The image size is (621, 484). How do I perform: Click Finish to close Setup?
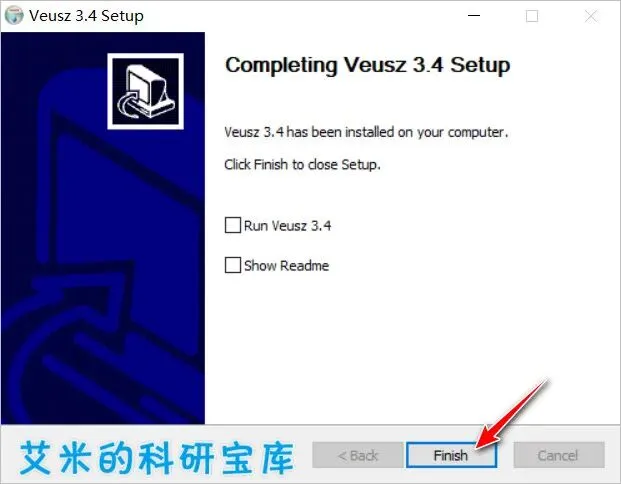pos(451,455)
